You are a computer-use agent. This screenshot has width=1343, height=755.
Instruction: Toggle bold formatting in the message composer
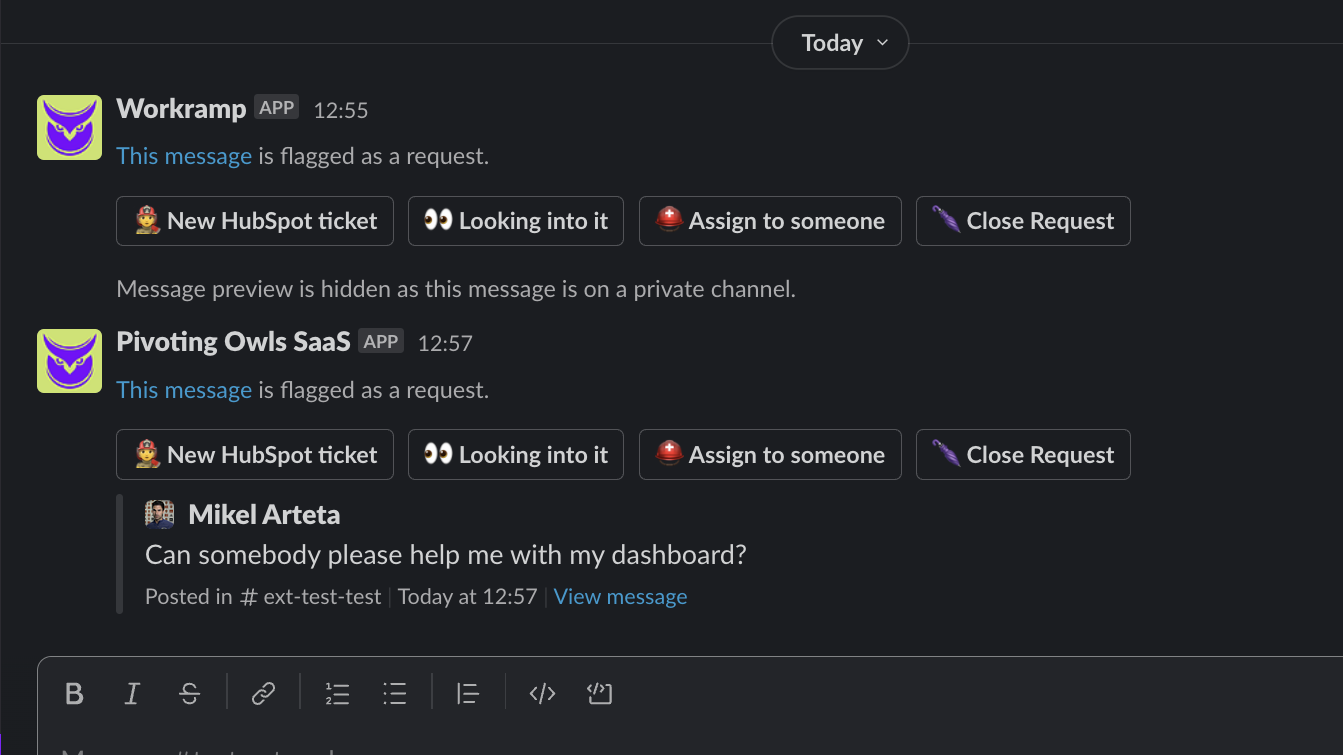[x=74, y=693]
